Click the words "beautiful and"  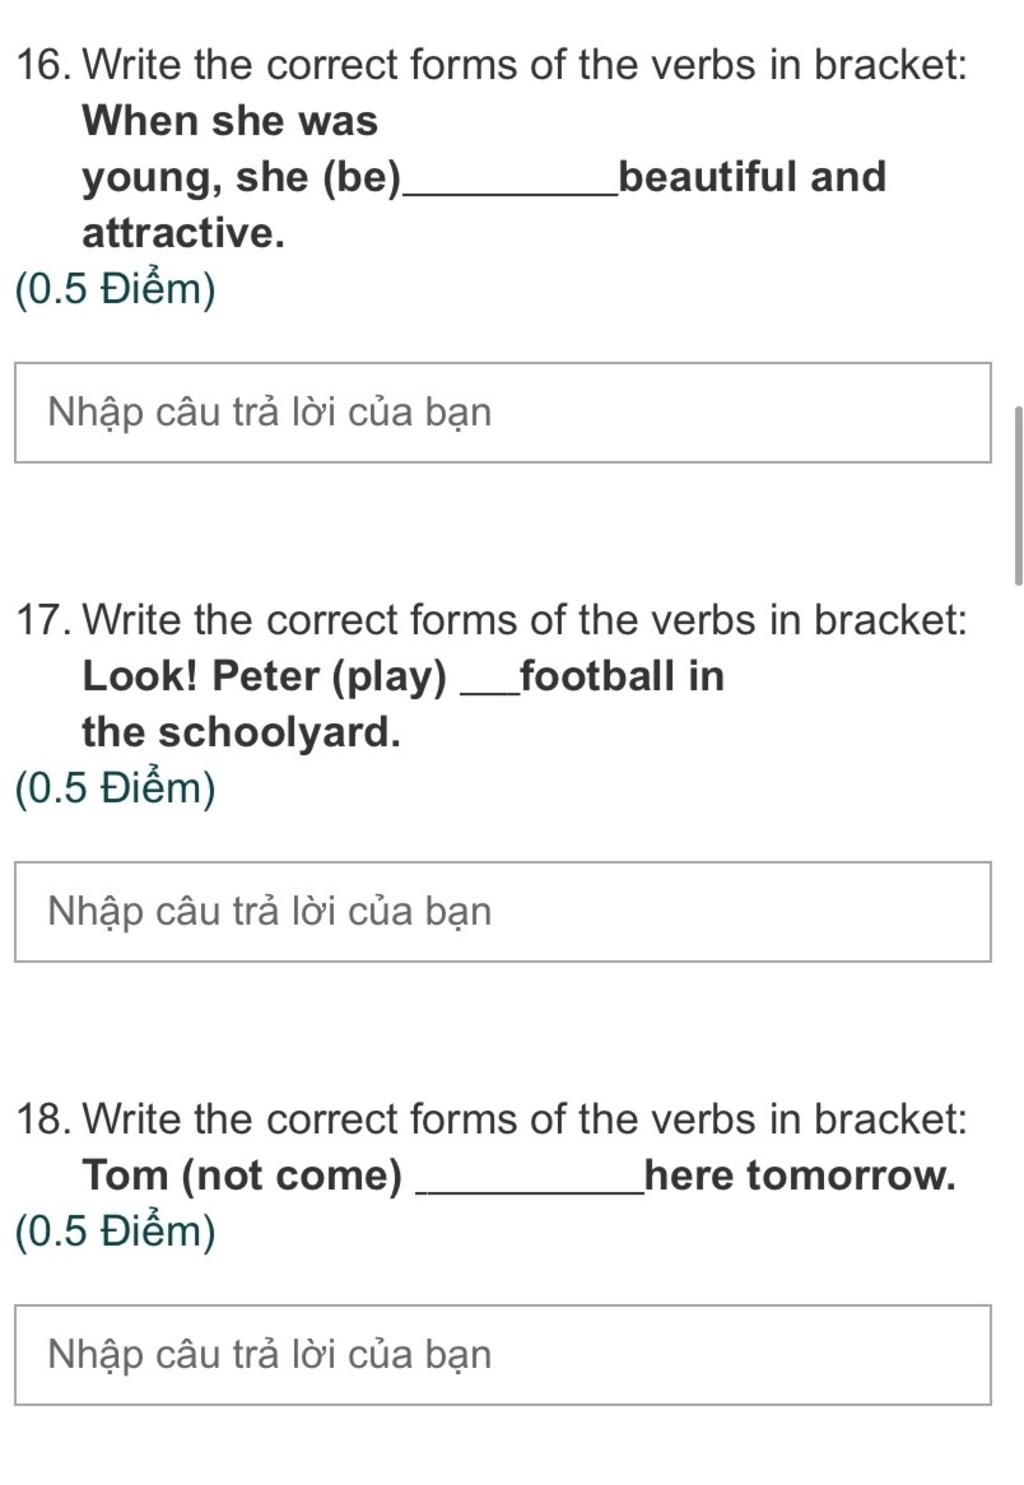click(753, 177)
